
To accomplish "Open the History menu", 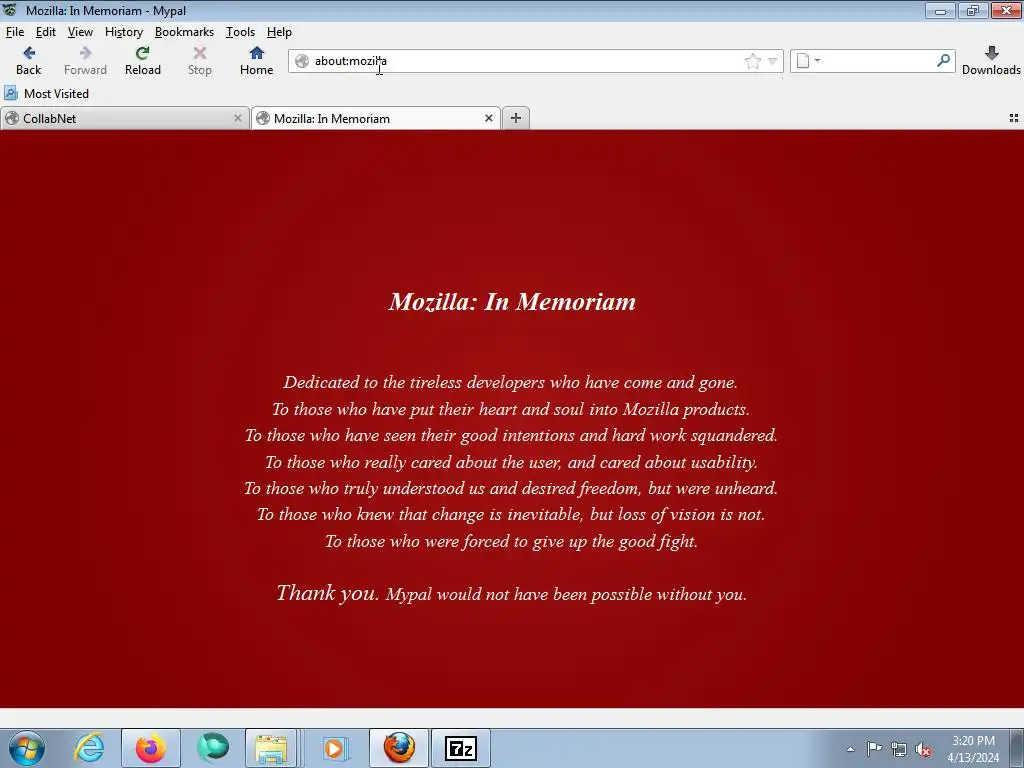I will [123, 32].
